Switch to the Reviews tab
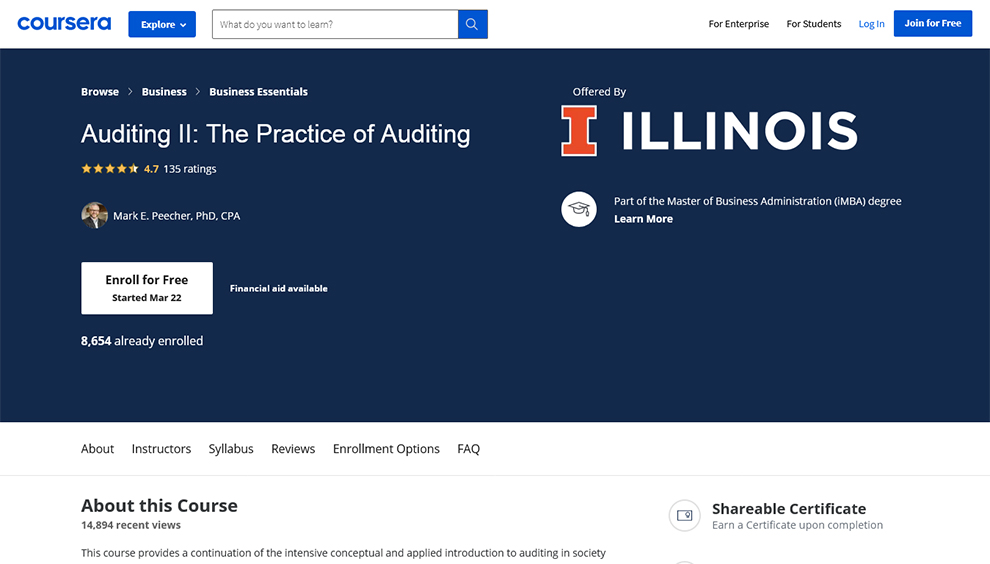This screenshot has width=990, height=564. (x=293, y=449)
